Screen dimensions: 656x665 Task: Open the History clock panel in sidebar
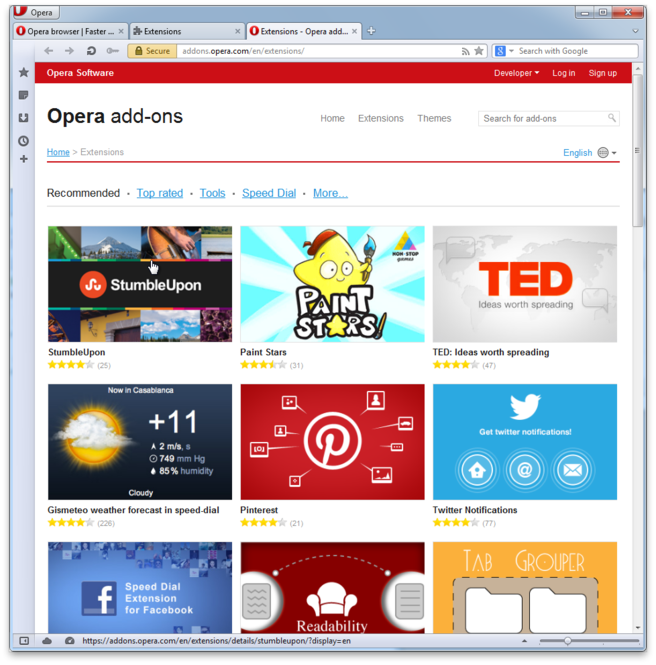point(24,141)
